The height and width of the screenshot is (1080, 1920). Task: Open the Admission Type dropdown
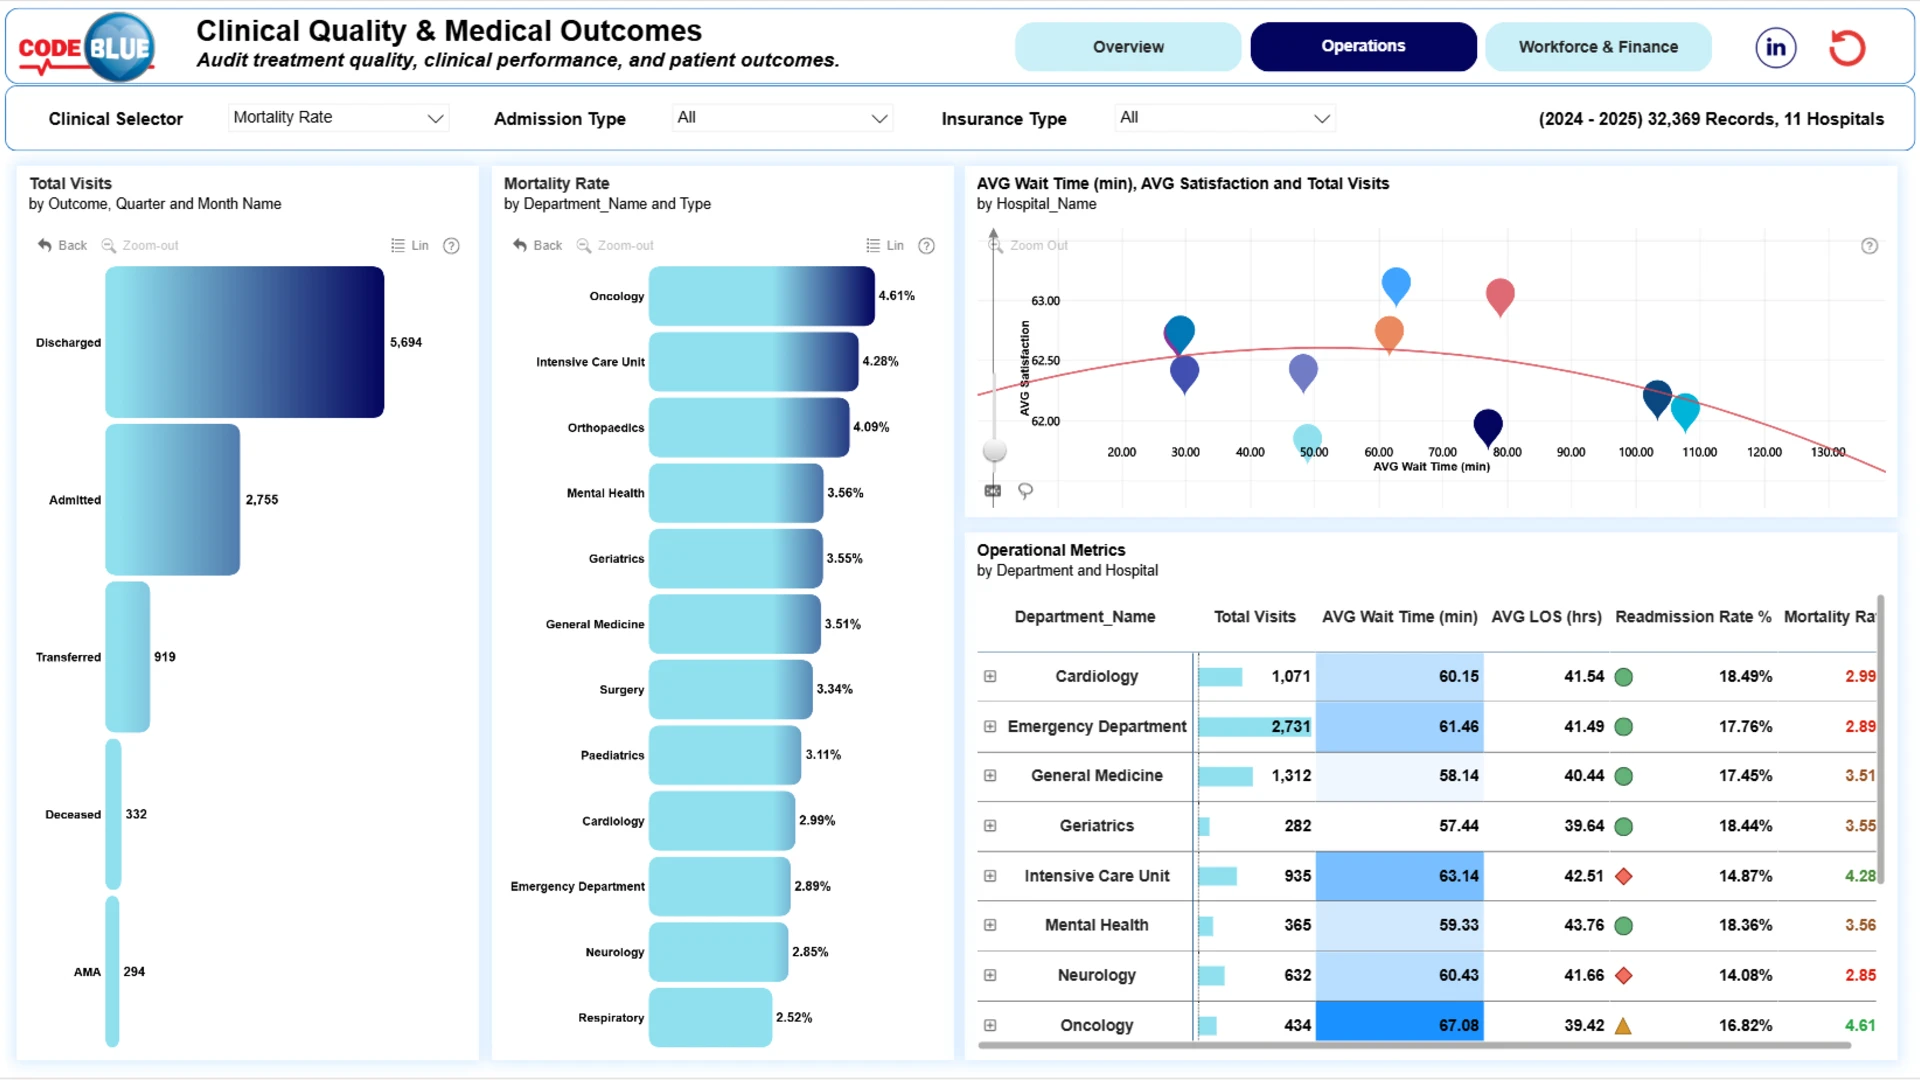tap(782, 118)
